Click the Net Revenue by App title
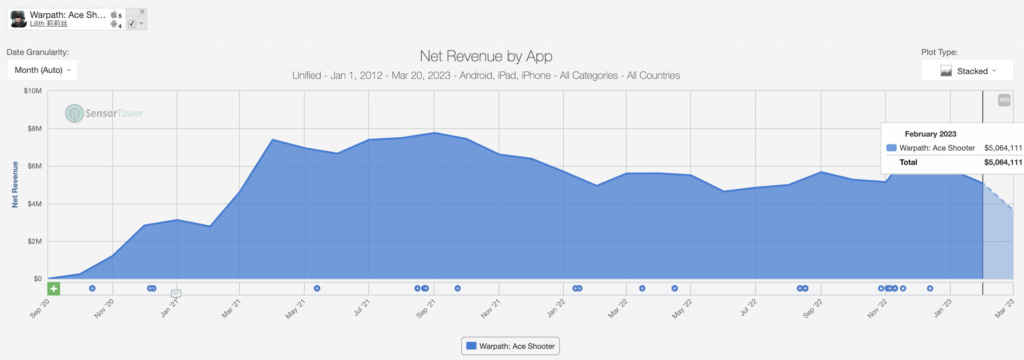Image resolution: width=1024 pixels, height=360 pixels. point(486,57)
